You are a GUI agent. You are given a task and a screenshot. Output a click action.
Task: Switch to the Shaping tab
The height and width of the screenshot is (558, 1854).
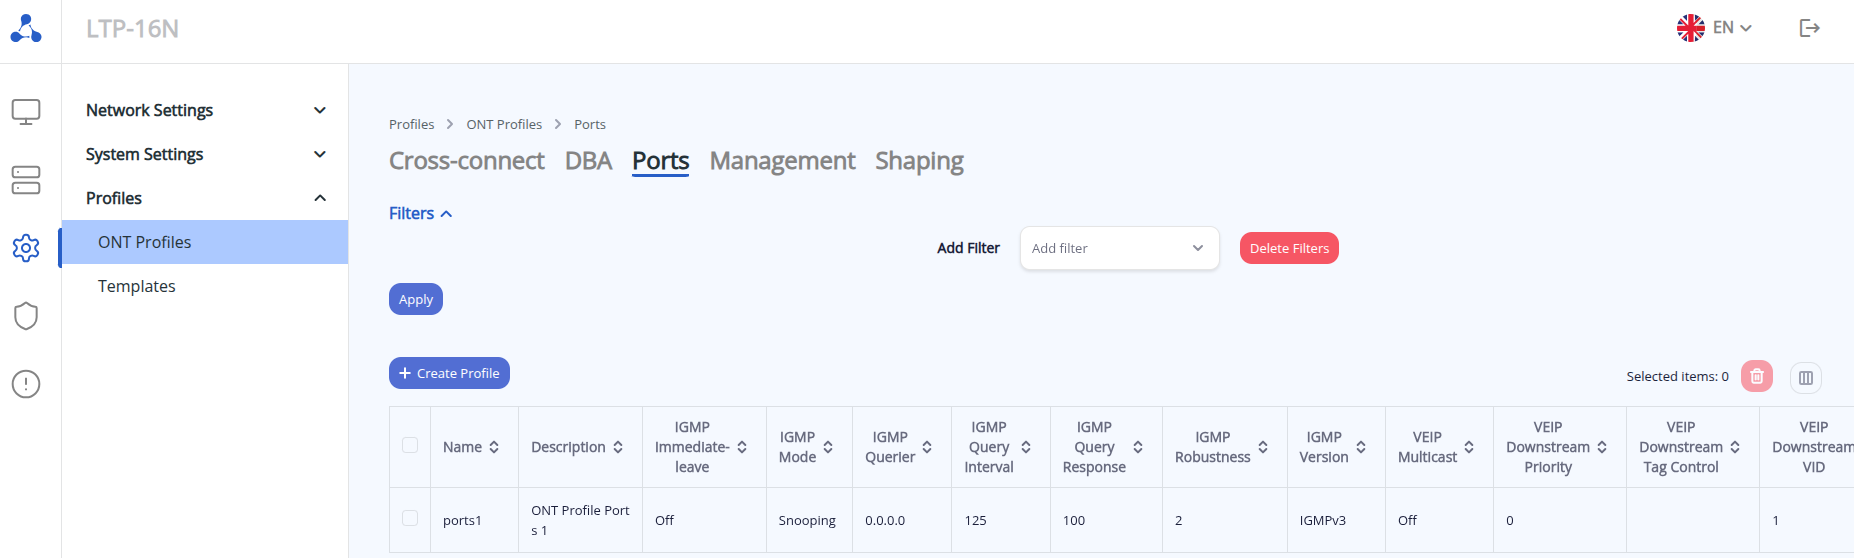tap(919, 161)
